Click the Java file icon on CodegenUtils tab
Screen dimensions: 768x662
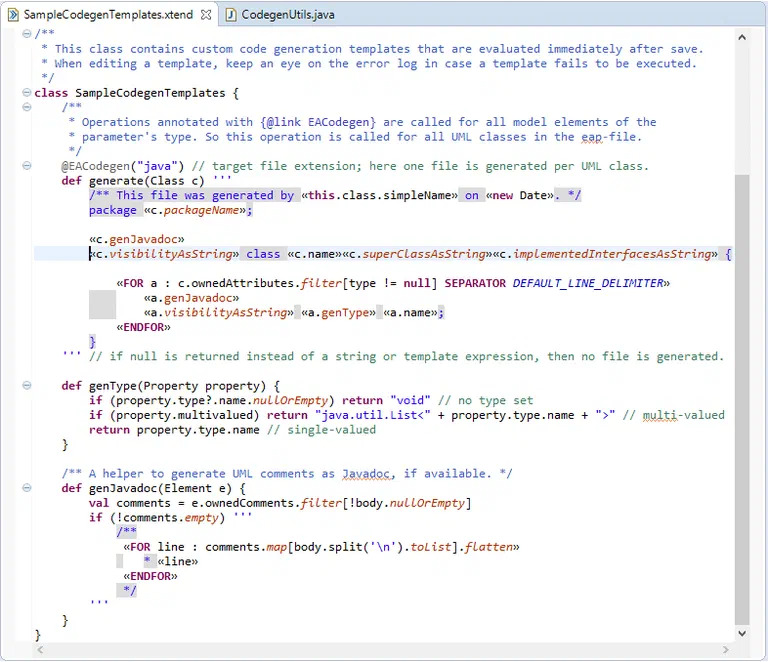pos(231,15)
